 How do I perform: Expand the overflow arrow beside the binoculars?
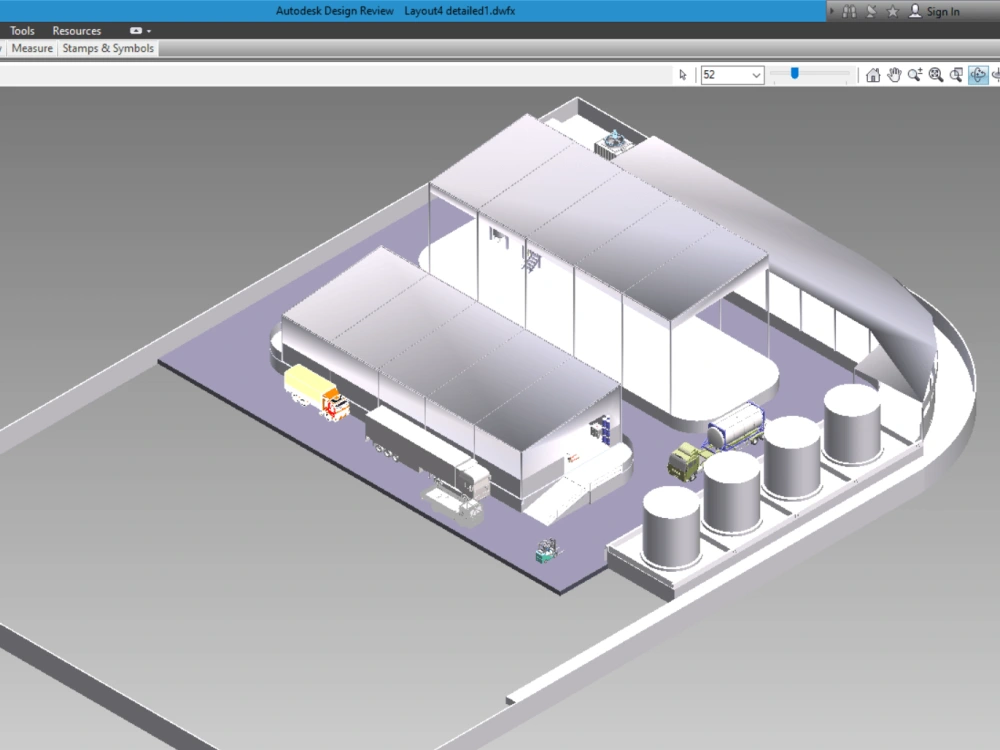[831, 11]
